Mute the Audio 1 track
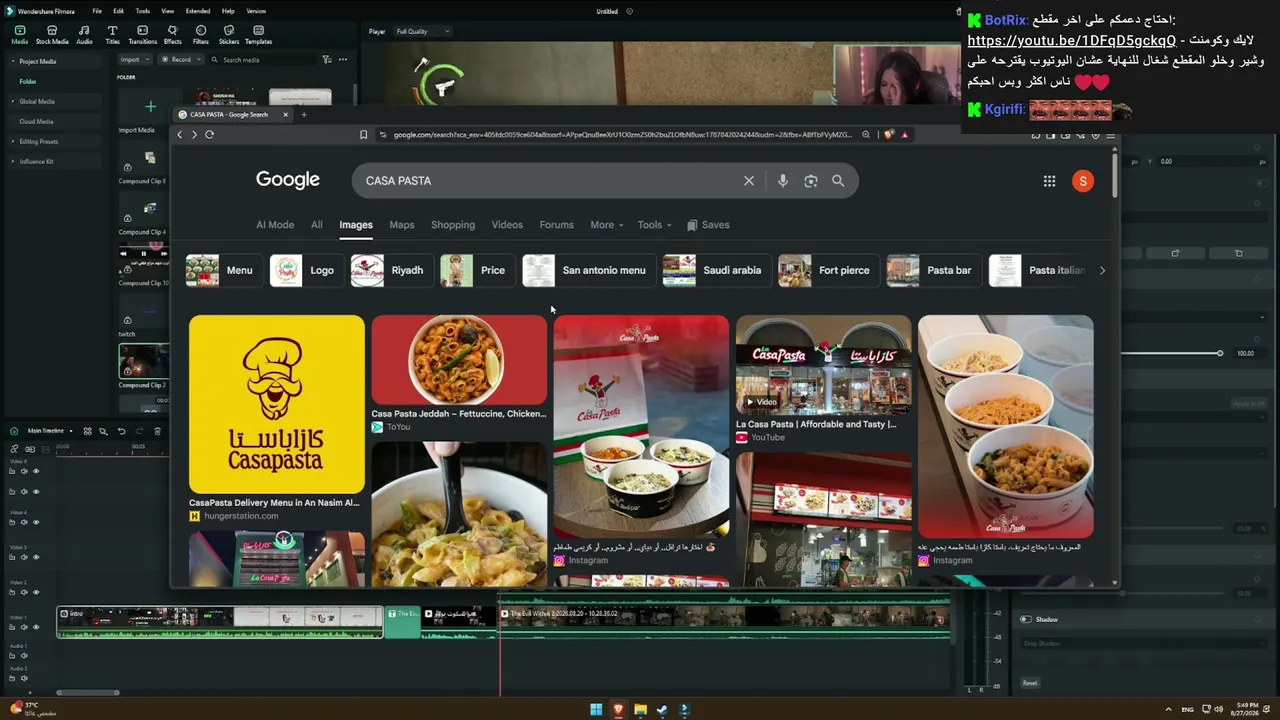 click(x=24, y=655)
